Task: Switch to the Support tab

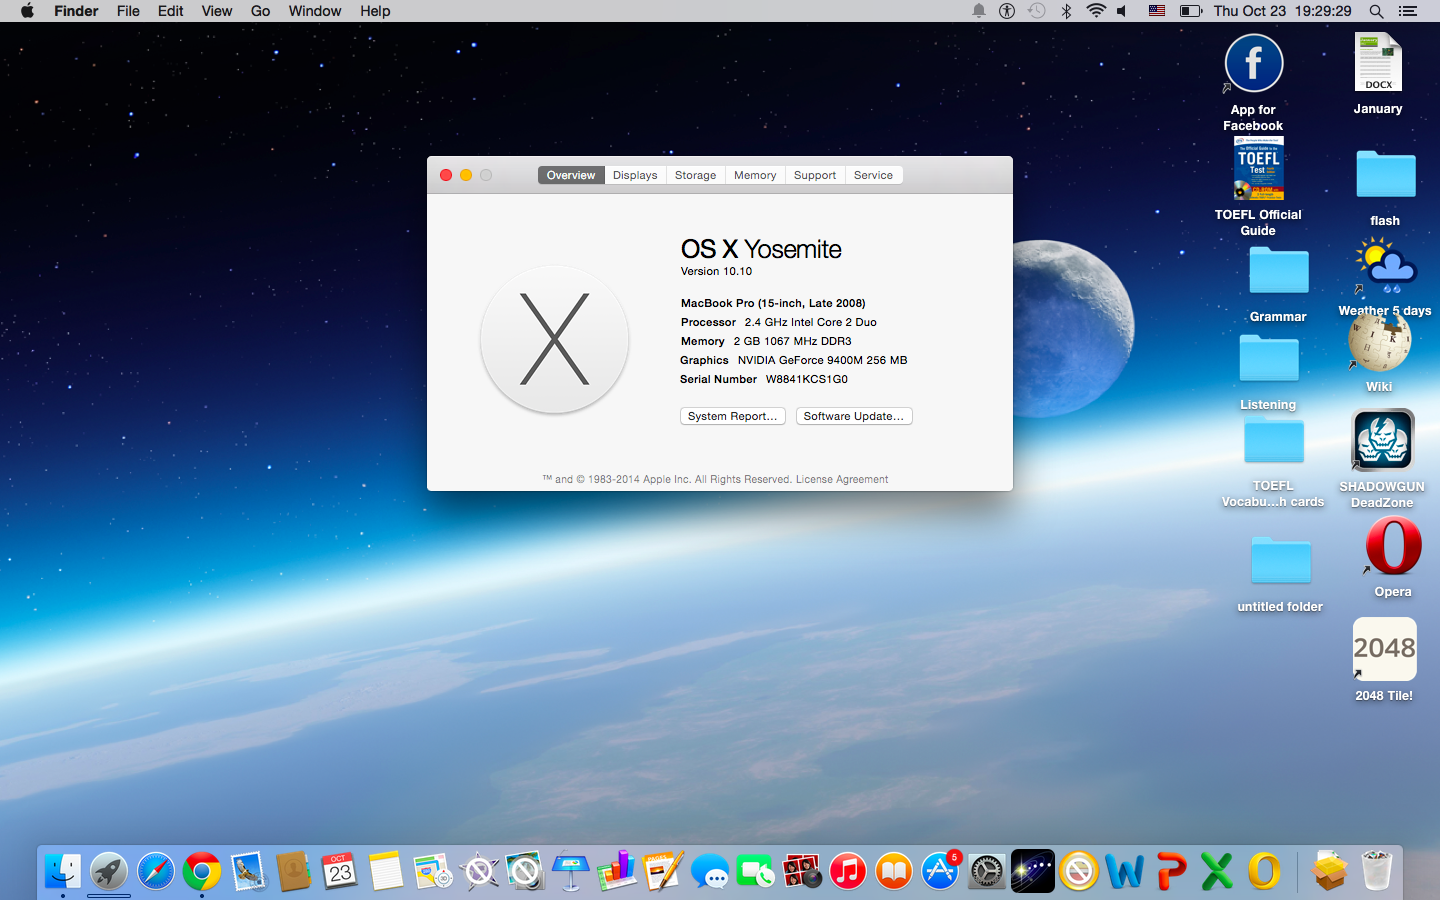Action: pyautogui.click(x=815, y=175)
